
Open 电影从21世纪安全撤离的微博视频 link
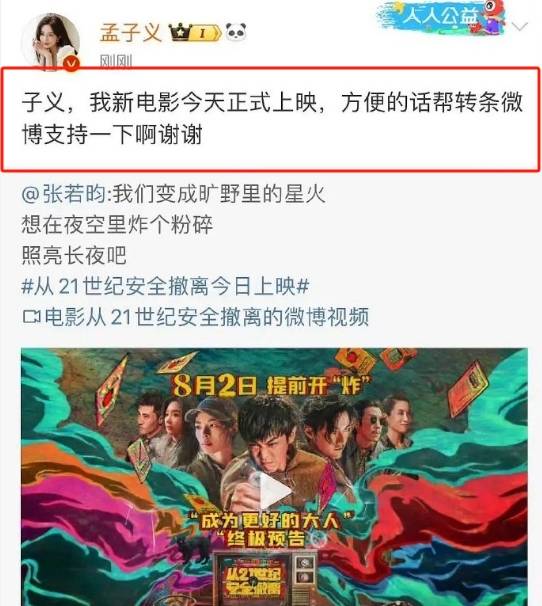(x=207, y=317)
